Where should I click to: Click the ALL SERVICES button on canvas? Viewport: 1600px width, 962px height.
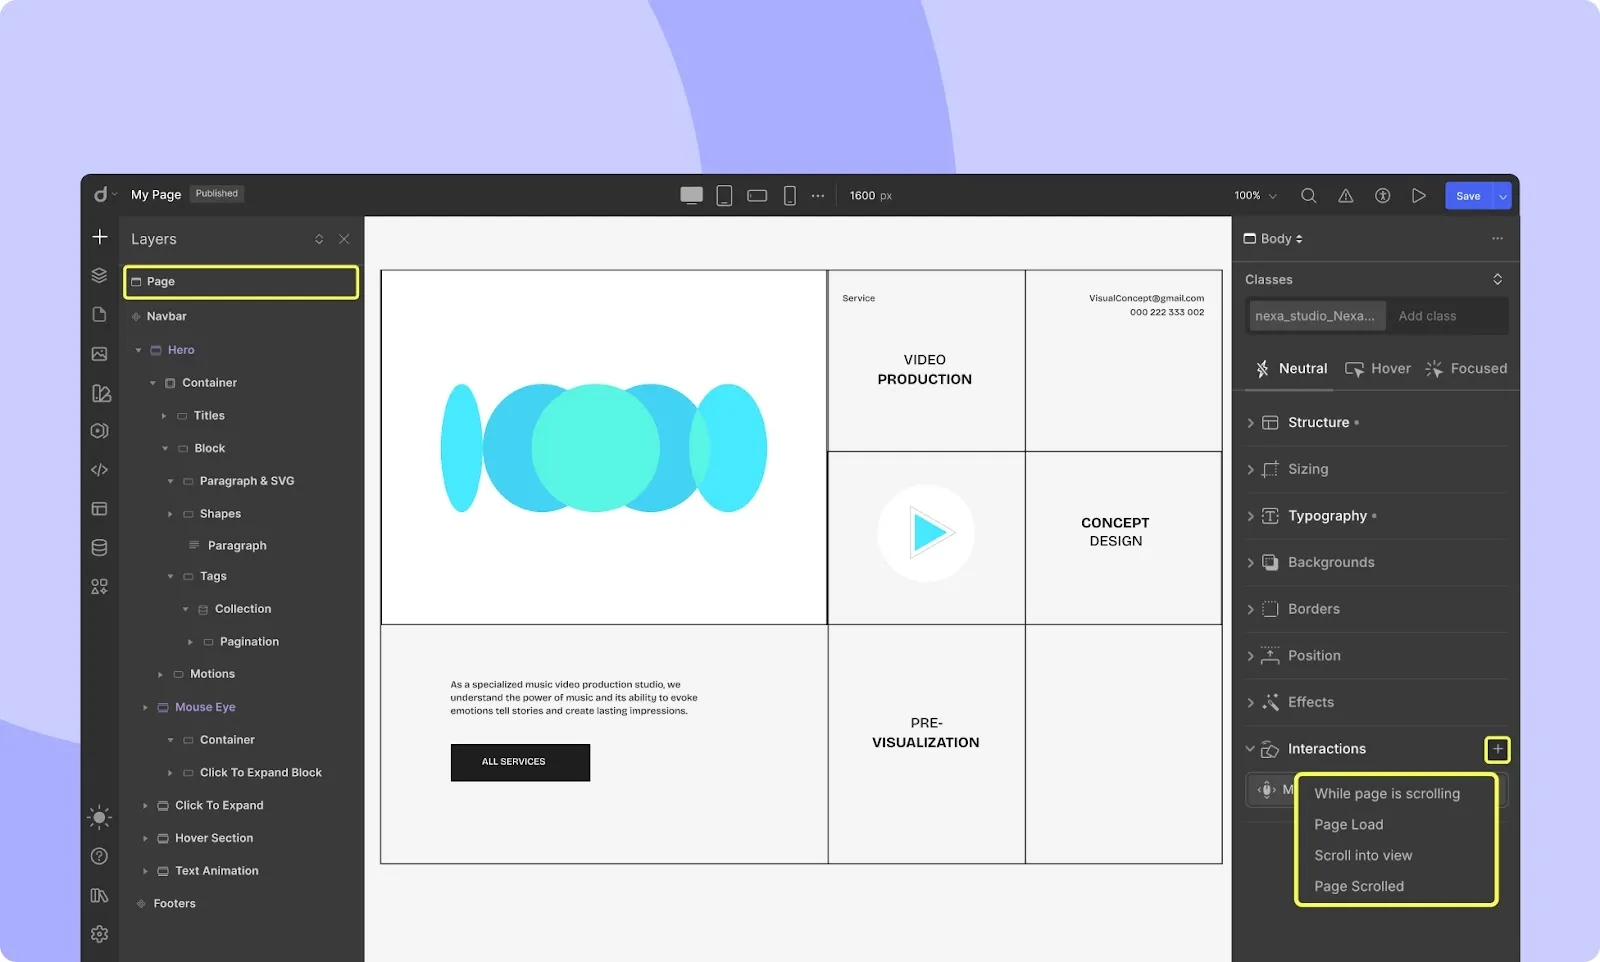click(520, 762)
